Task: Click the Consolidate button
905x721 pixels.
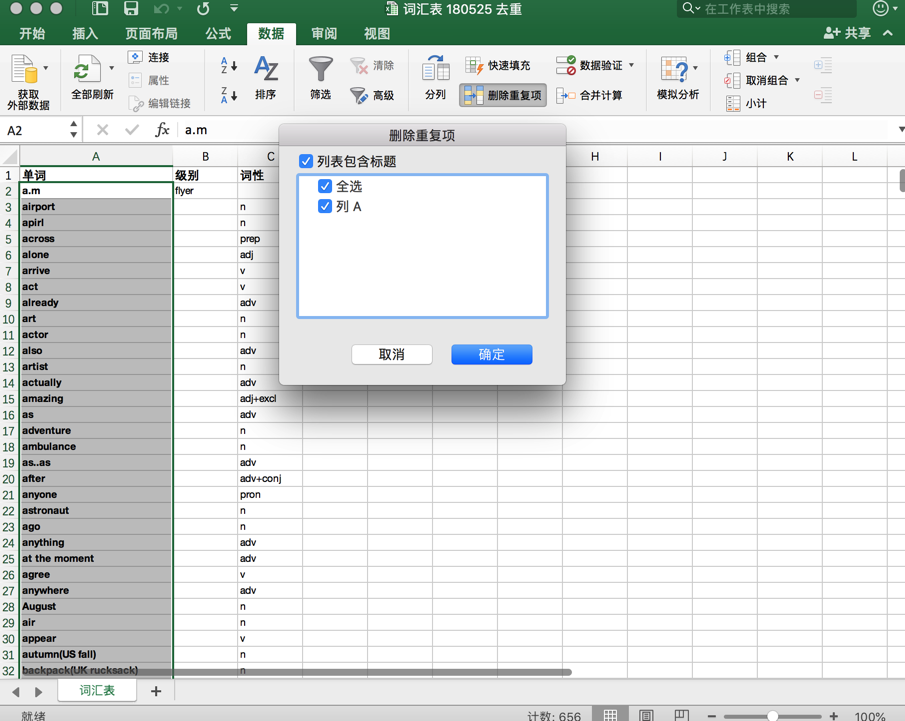Action: coord(589,95)
